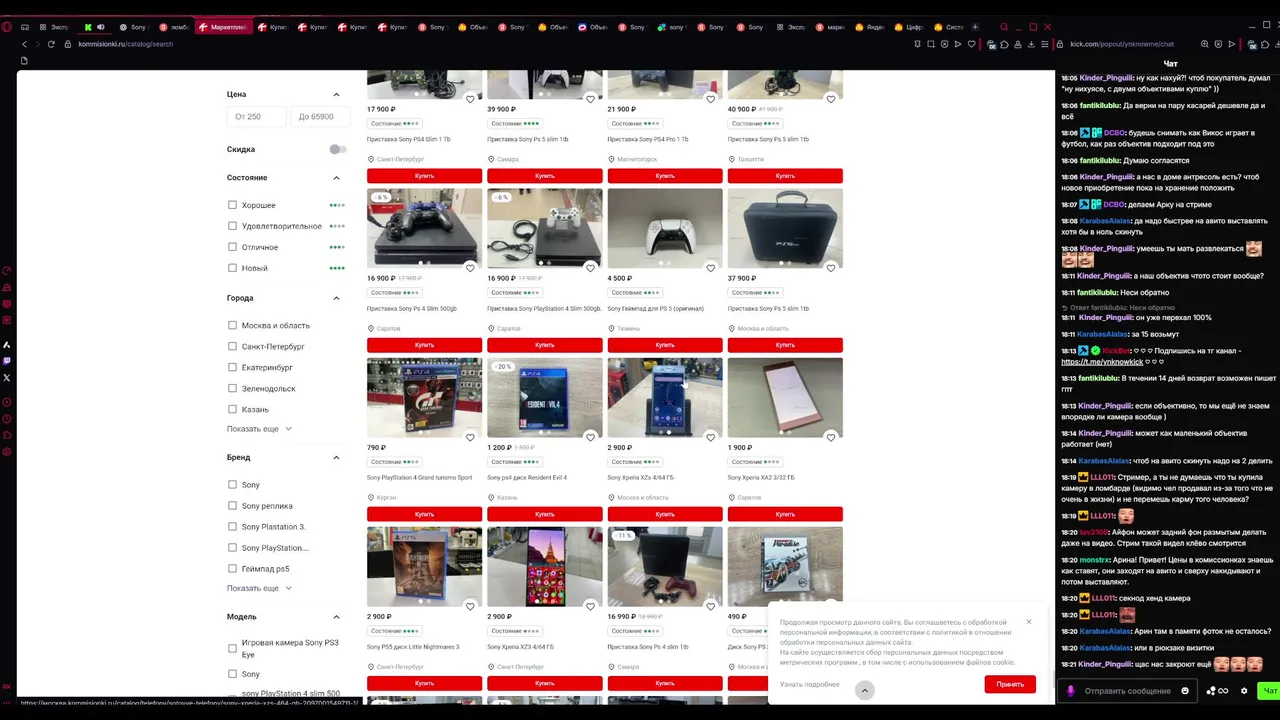Select the Санкт-Петербург city checkbox
This screenshot has height=720, width=1280.
[x=232, y=346]
